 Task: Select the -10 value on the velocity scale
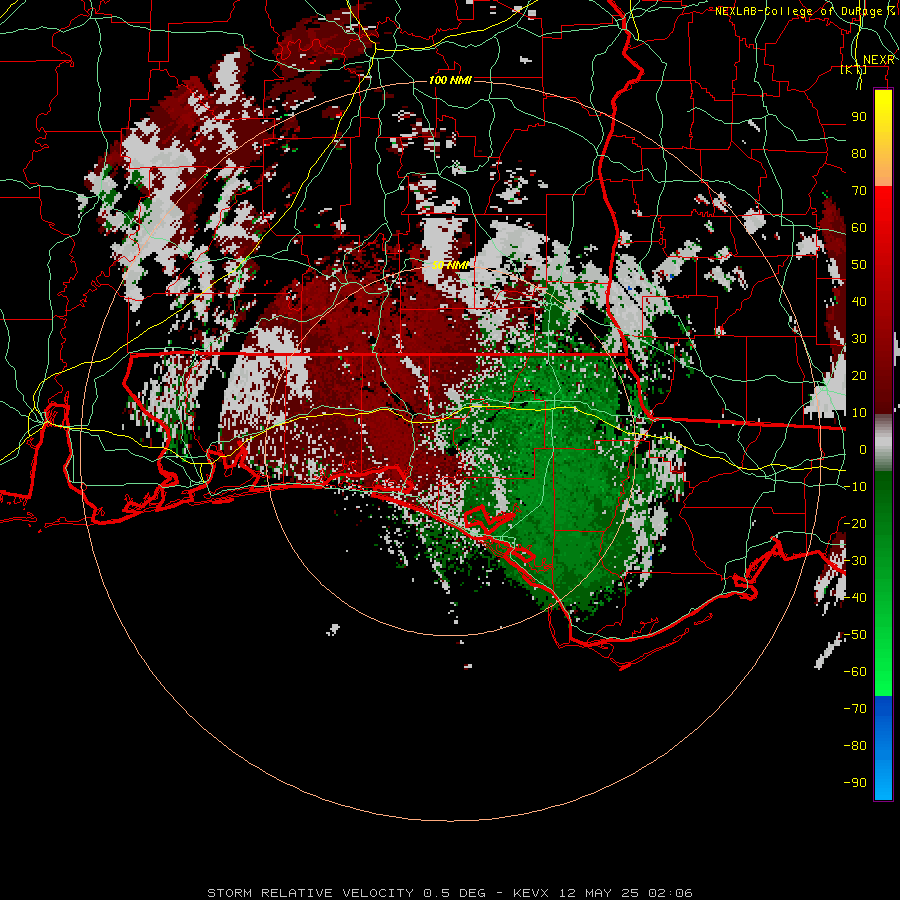pos(855,487)
